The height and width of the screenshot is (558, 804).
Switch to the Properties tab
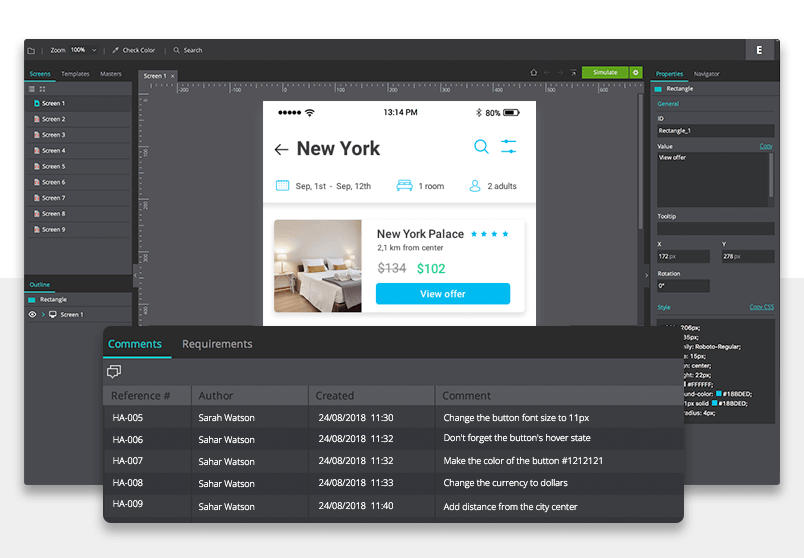(x=669, y=74)
